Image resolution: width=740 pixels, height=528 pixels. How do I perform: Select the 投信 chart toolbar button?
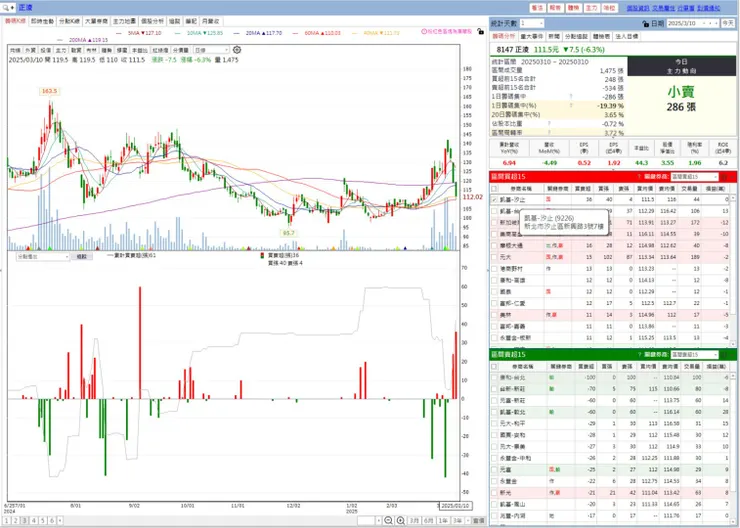point(45,50)
